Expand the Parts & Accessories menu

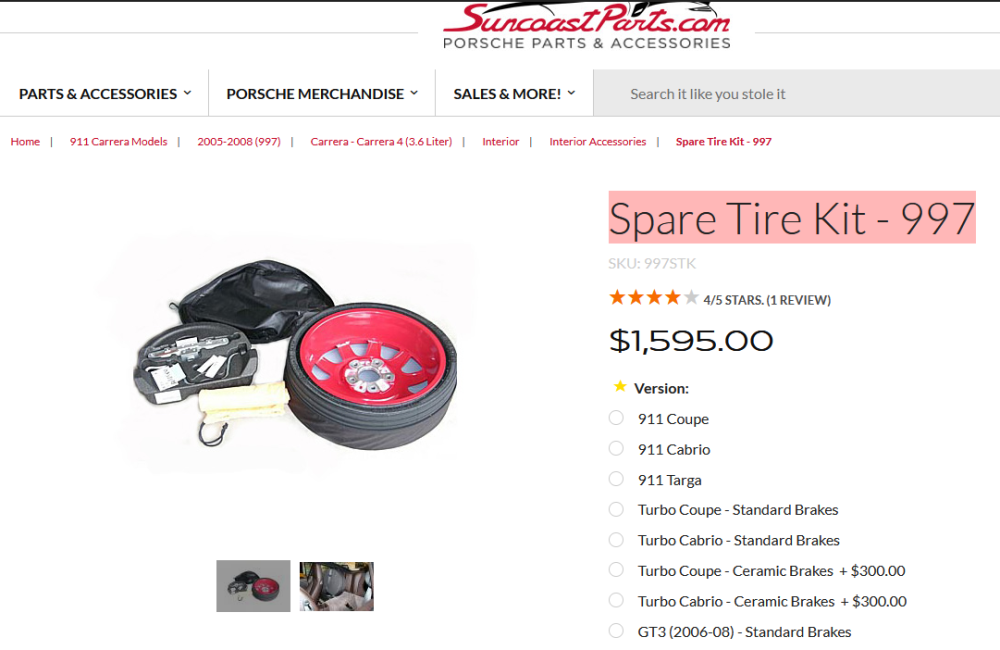click(105, 94)
